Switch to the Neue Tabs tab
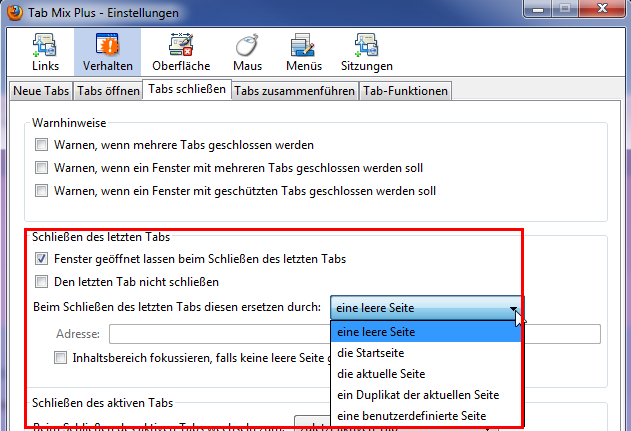The height and width of the screenshot is (431, 631). point(41,91)
